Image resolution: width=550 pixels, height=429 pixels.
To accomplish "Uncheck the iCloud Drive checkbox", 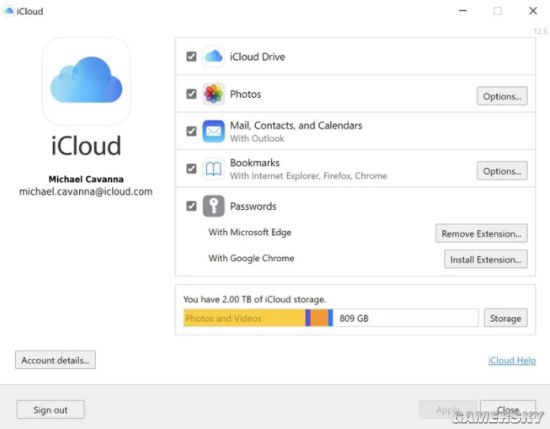I will coord(191,56).
